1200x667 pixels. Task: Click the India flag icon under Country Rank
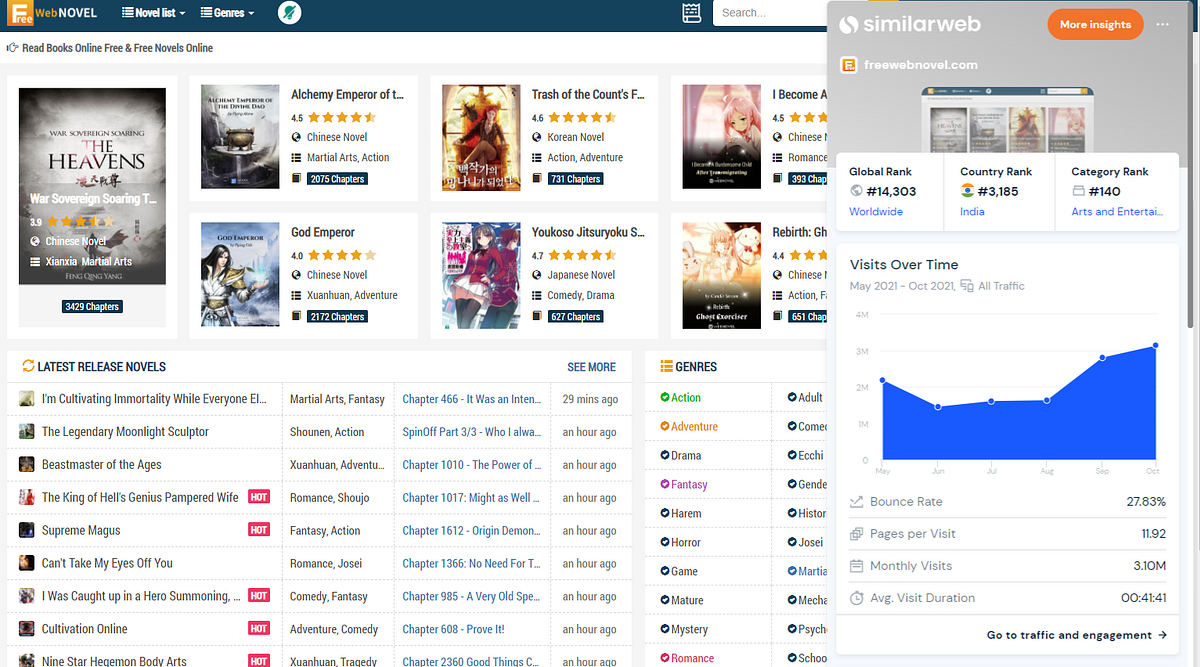pyautogui.click(x=965, y=191)
